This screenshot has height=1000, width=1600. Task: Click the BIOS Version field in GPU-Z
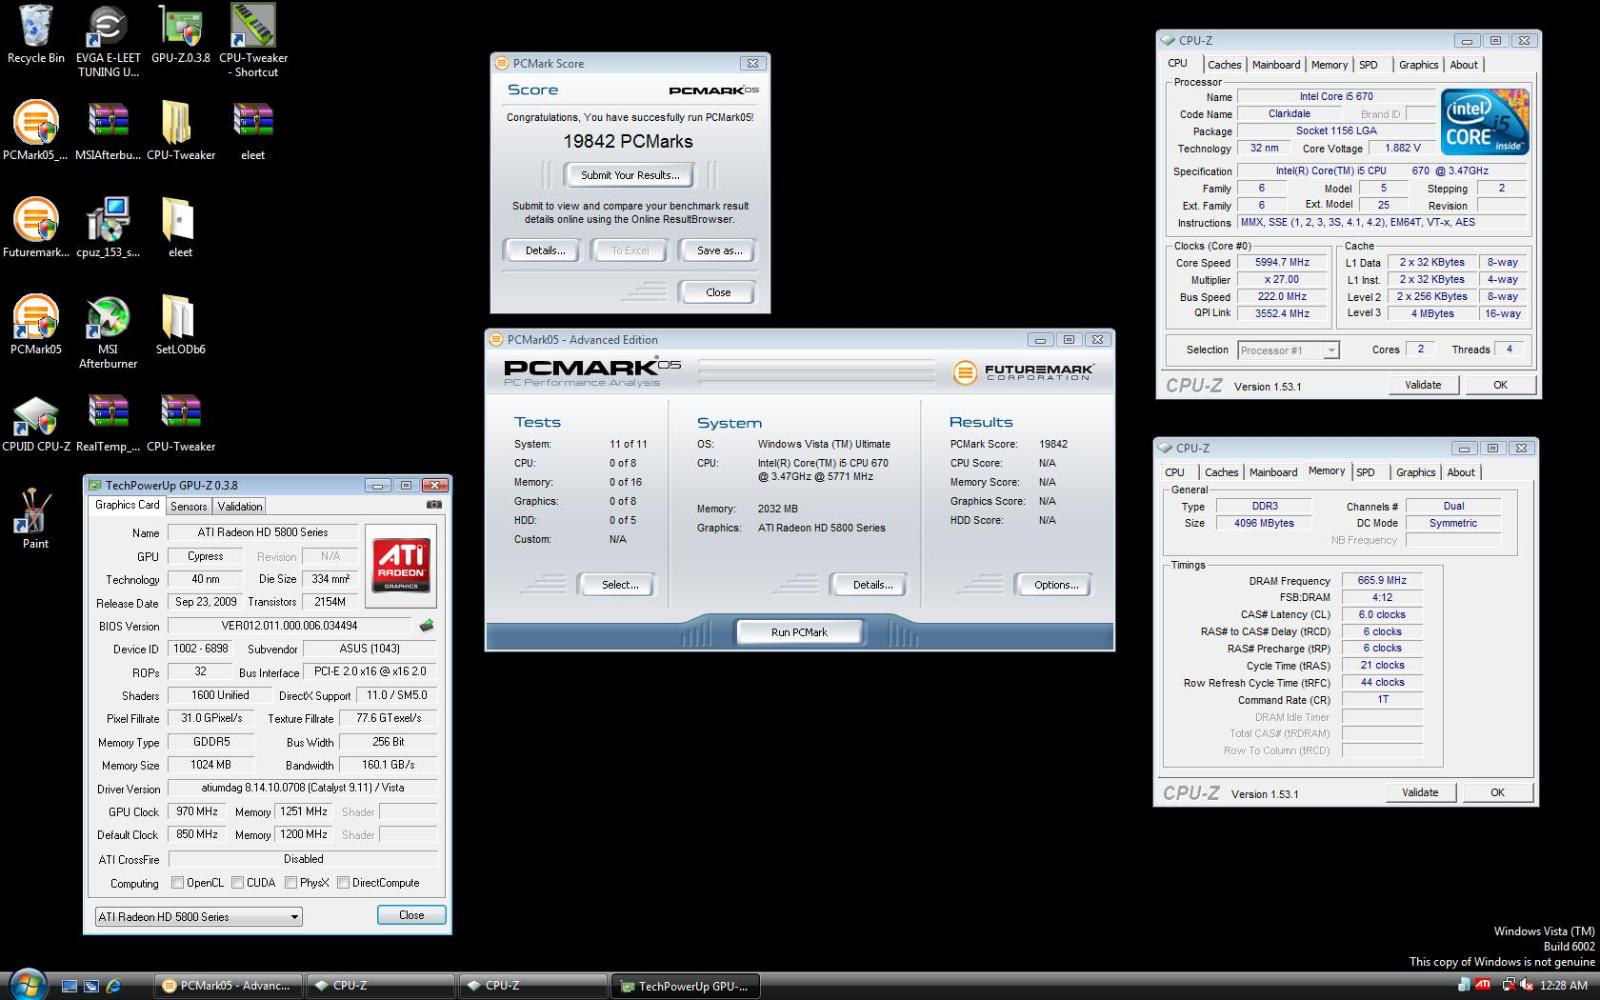click(x=290, y=626)
